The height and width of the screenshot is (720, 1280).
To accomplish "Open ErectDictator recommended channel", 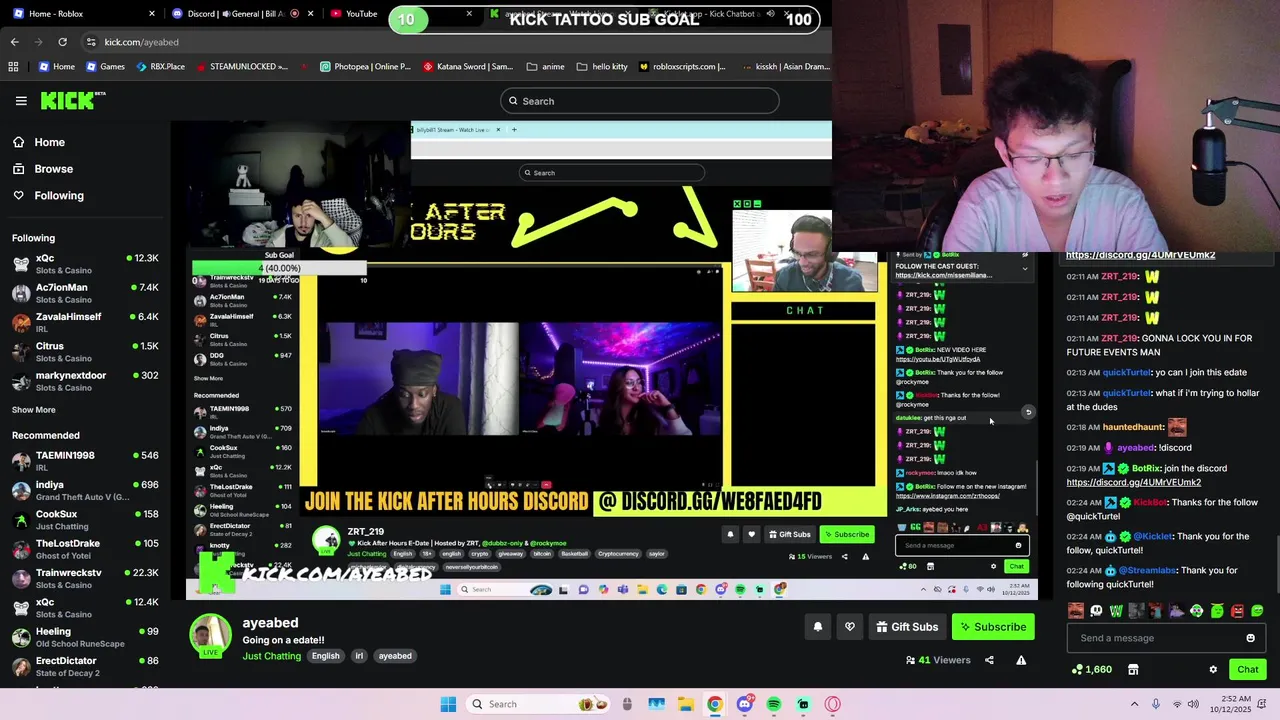I will [85, 666].
